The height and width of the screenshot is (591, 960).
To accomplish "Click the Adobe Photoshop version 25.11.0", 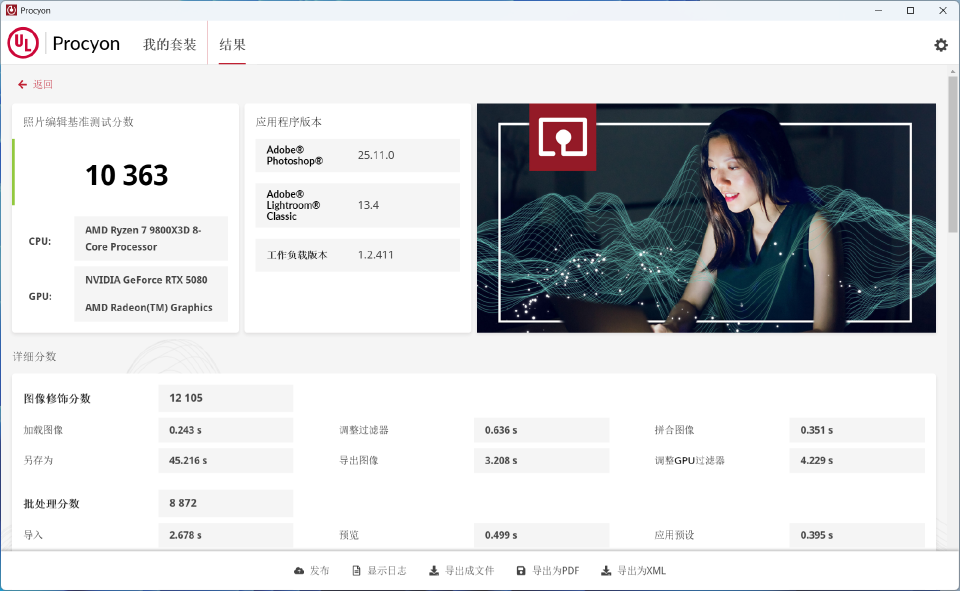I will click(376, 155).
